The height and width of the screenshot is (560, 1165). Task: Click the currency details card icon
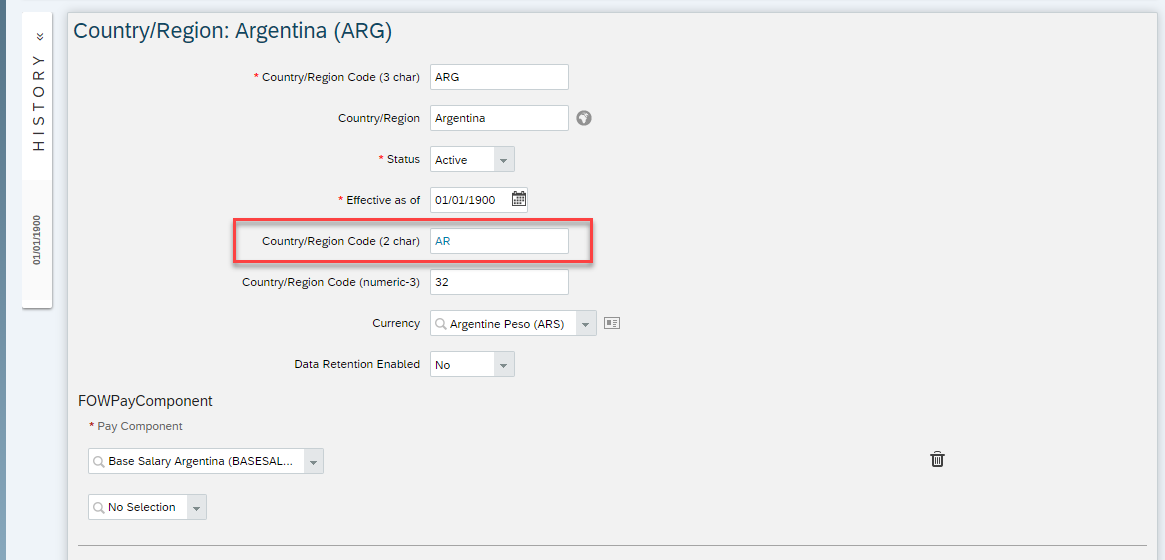point(611,323)
